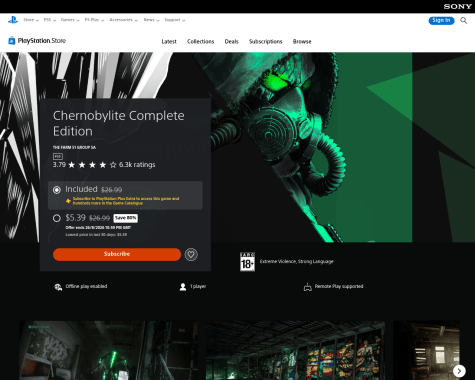
Task: Click the IARC 18+ rating badge
Action: pos(247,262)
